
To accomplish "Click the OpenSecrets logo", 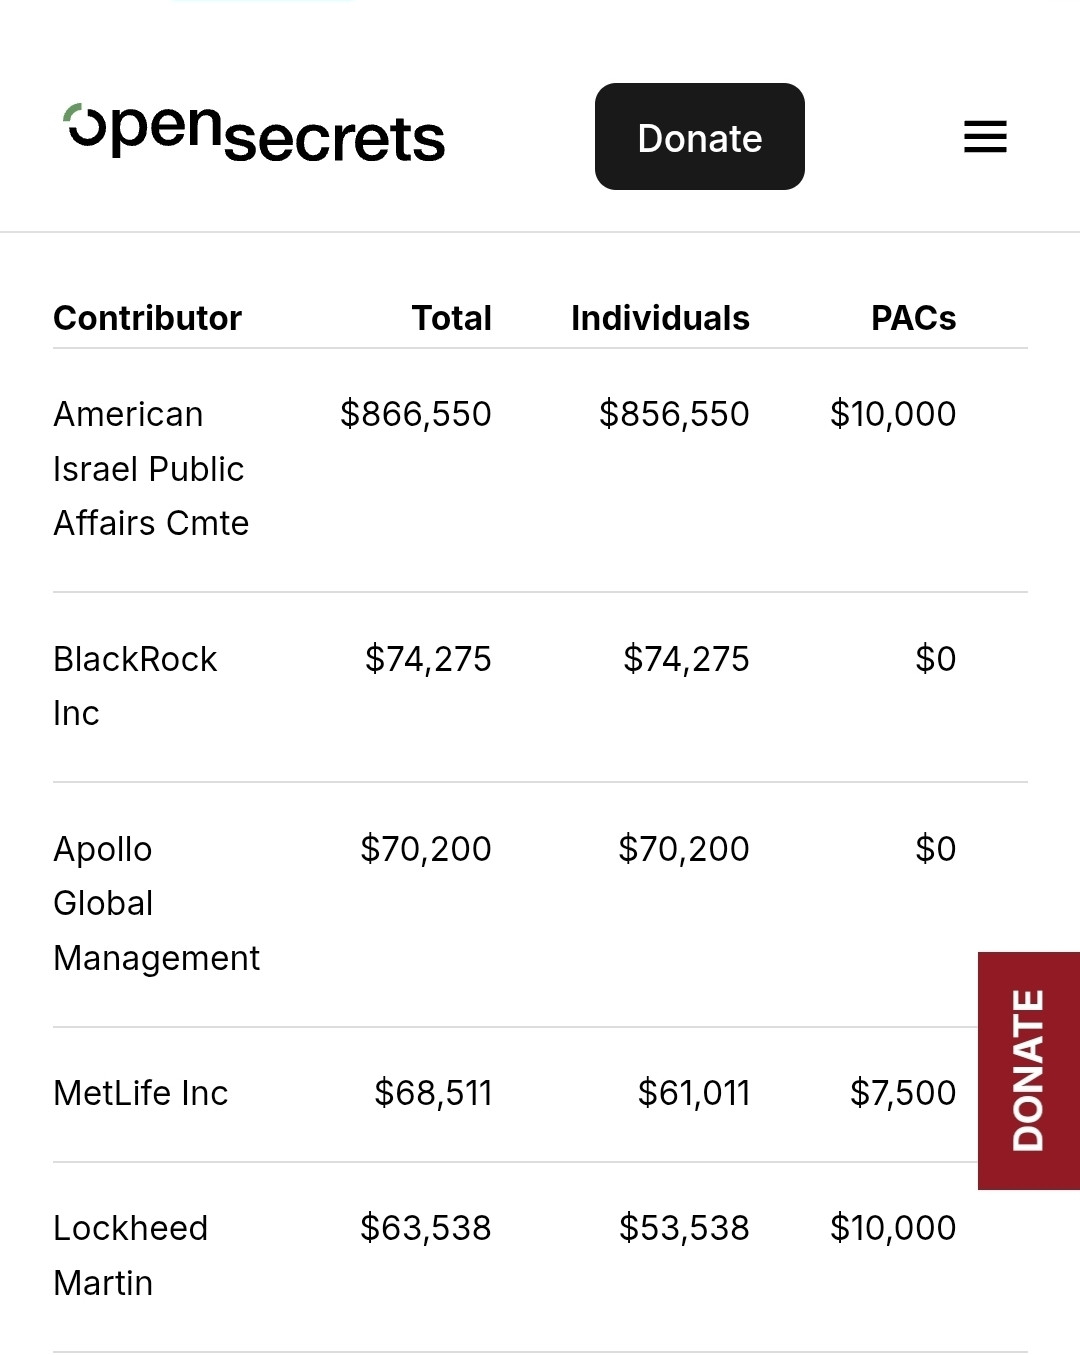I will click(254, 133).
